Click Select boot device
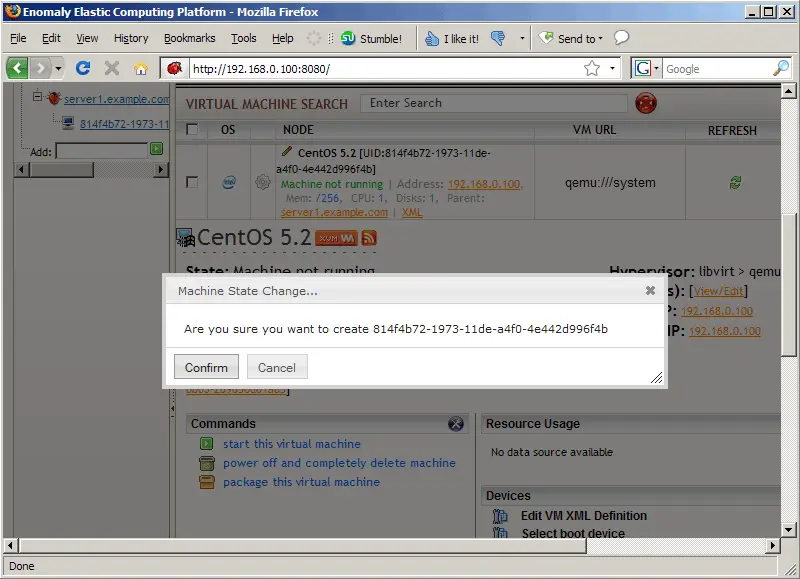800x579 pixels. tap(573, 534)
